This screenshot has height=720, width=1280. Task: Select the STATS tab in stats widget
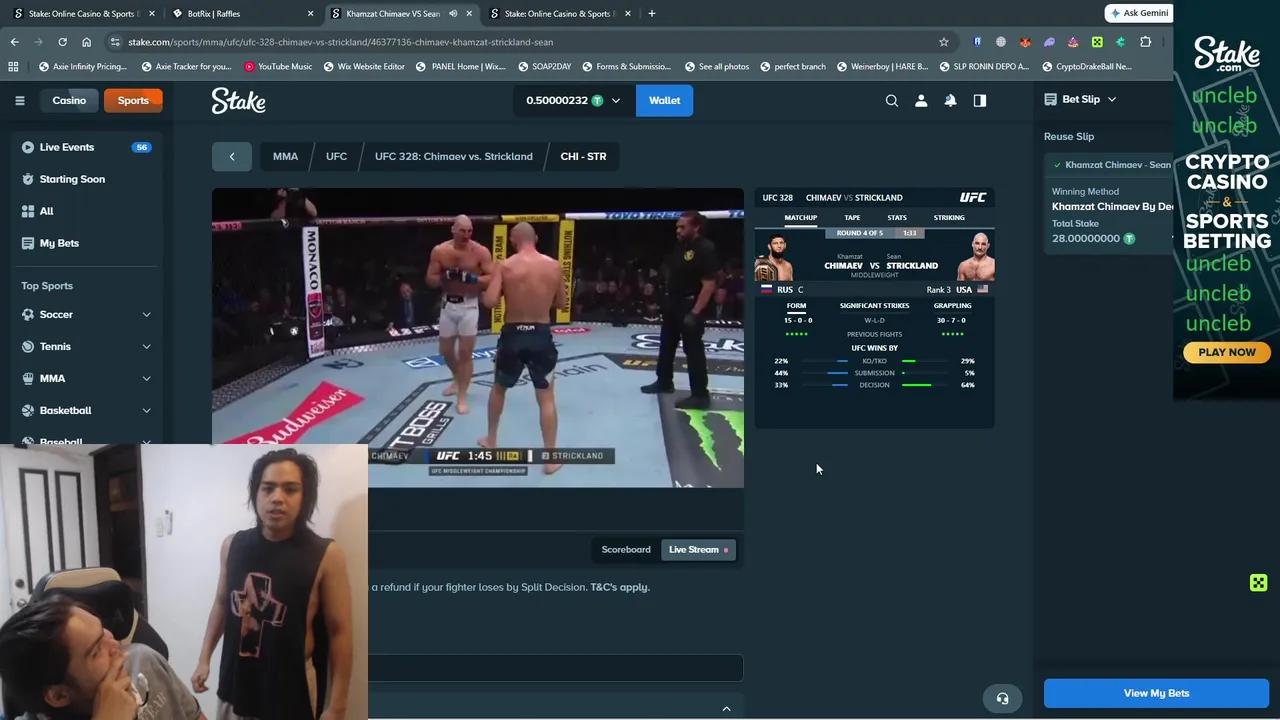[x=897, y=217]
